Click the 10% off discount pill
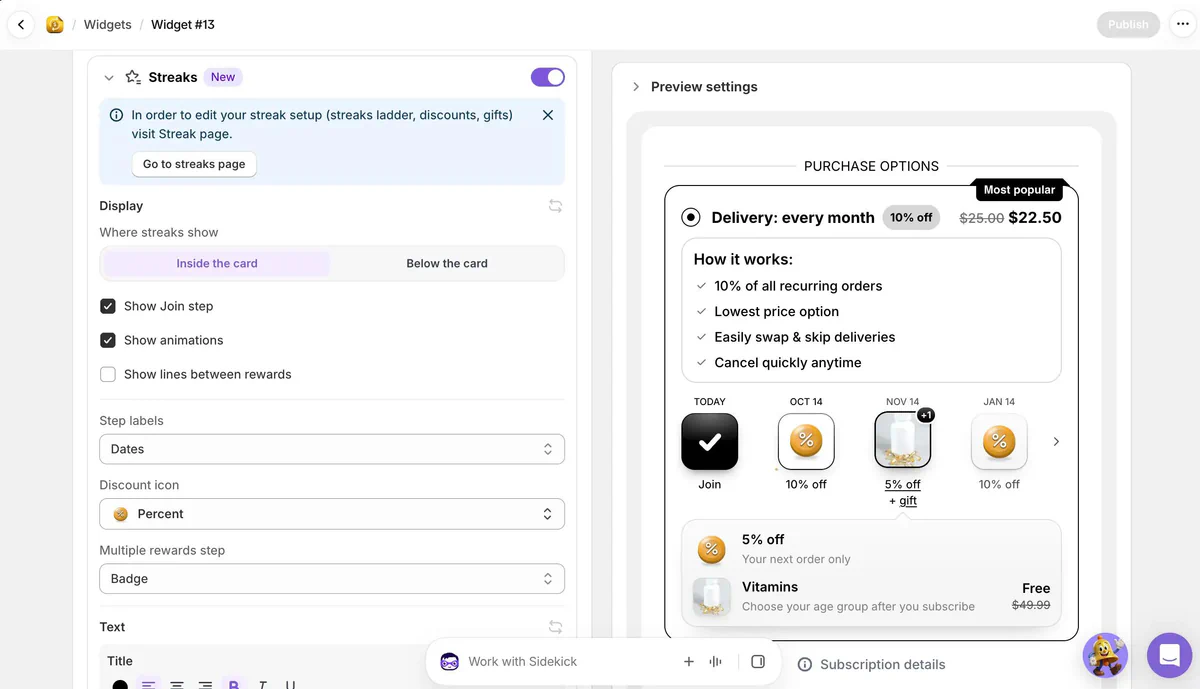1200x689 pixels. [x=911, y=217]
